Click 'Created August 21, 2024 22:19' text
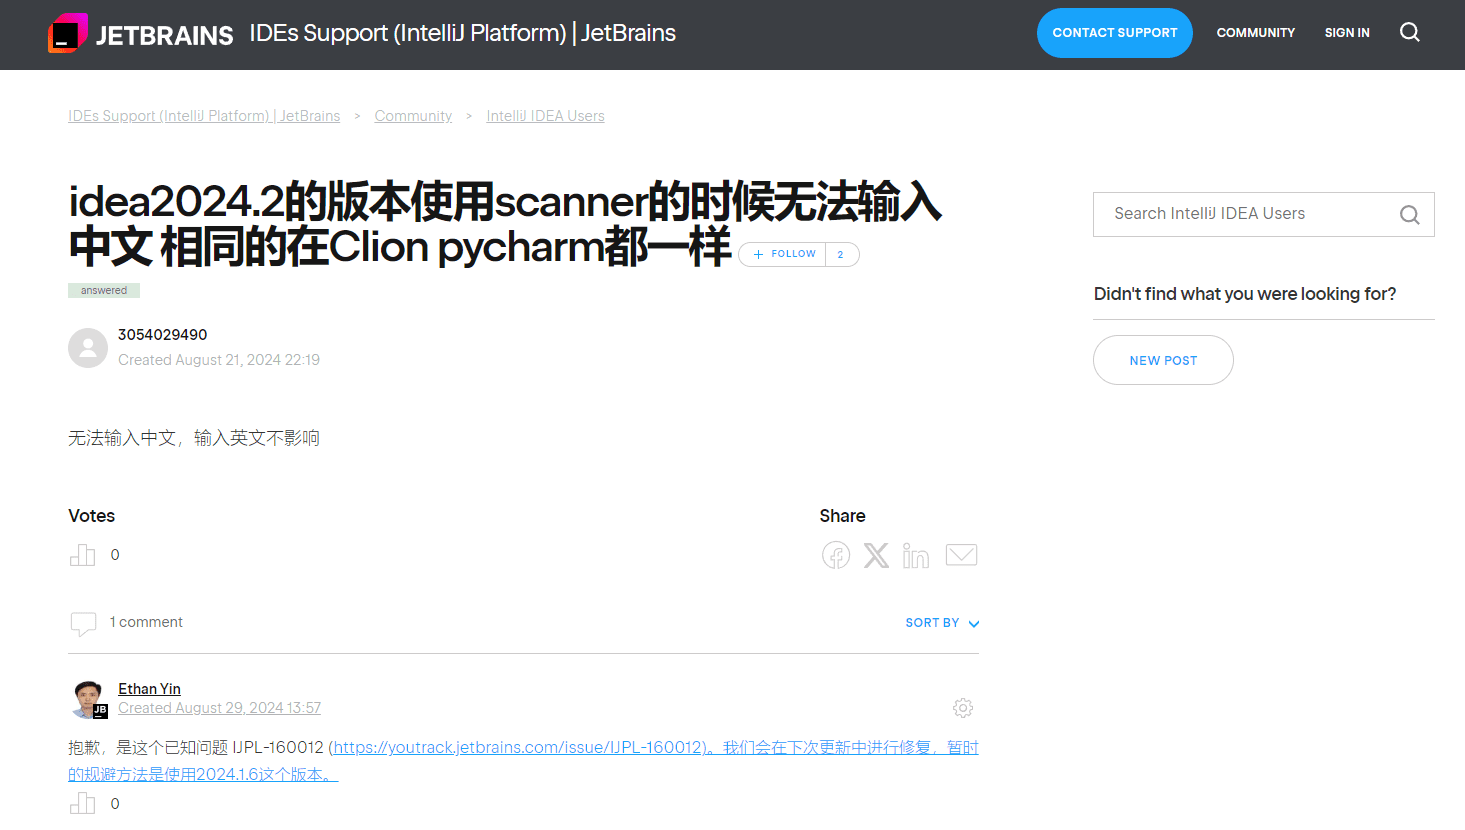This screenshot has width=1465, height=830. pyautogui.click(x=219, y=360)
